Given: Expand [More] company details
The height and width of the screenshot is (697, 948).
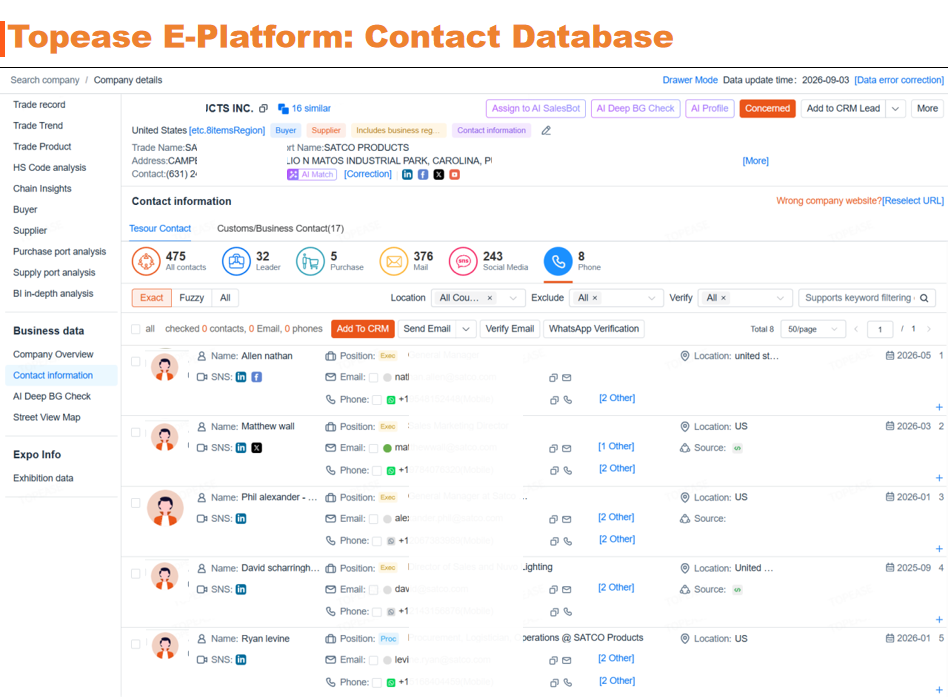Looking at the screenshot, I should [x=755, y=161].
